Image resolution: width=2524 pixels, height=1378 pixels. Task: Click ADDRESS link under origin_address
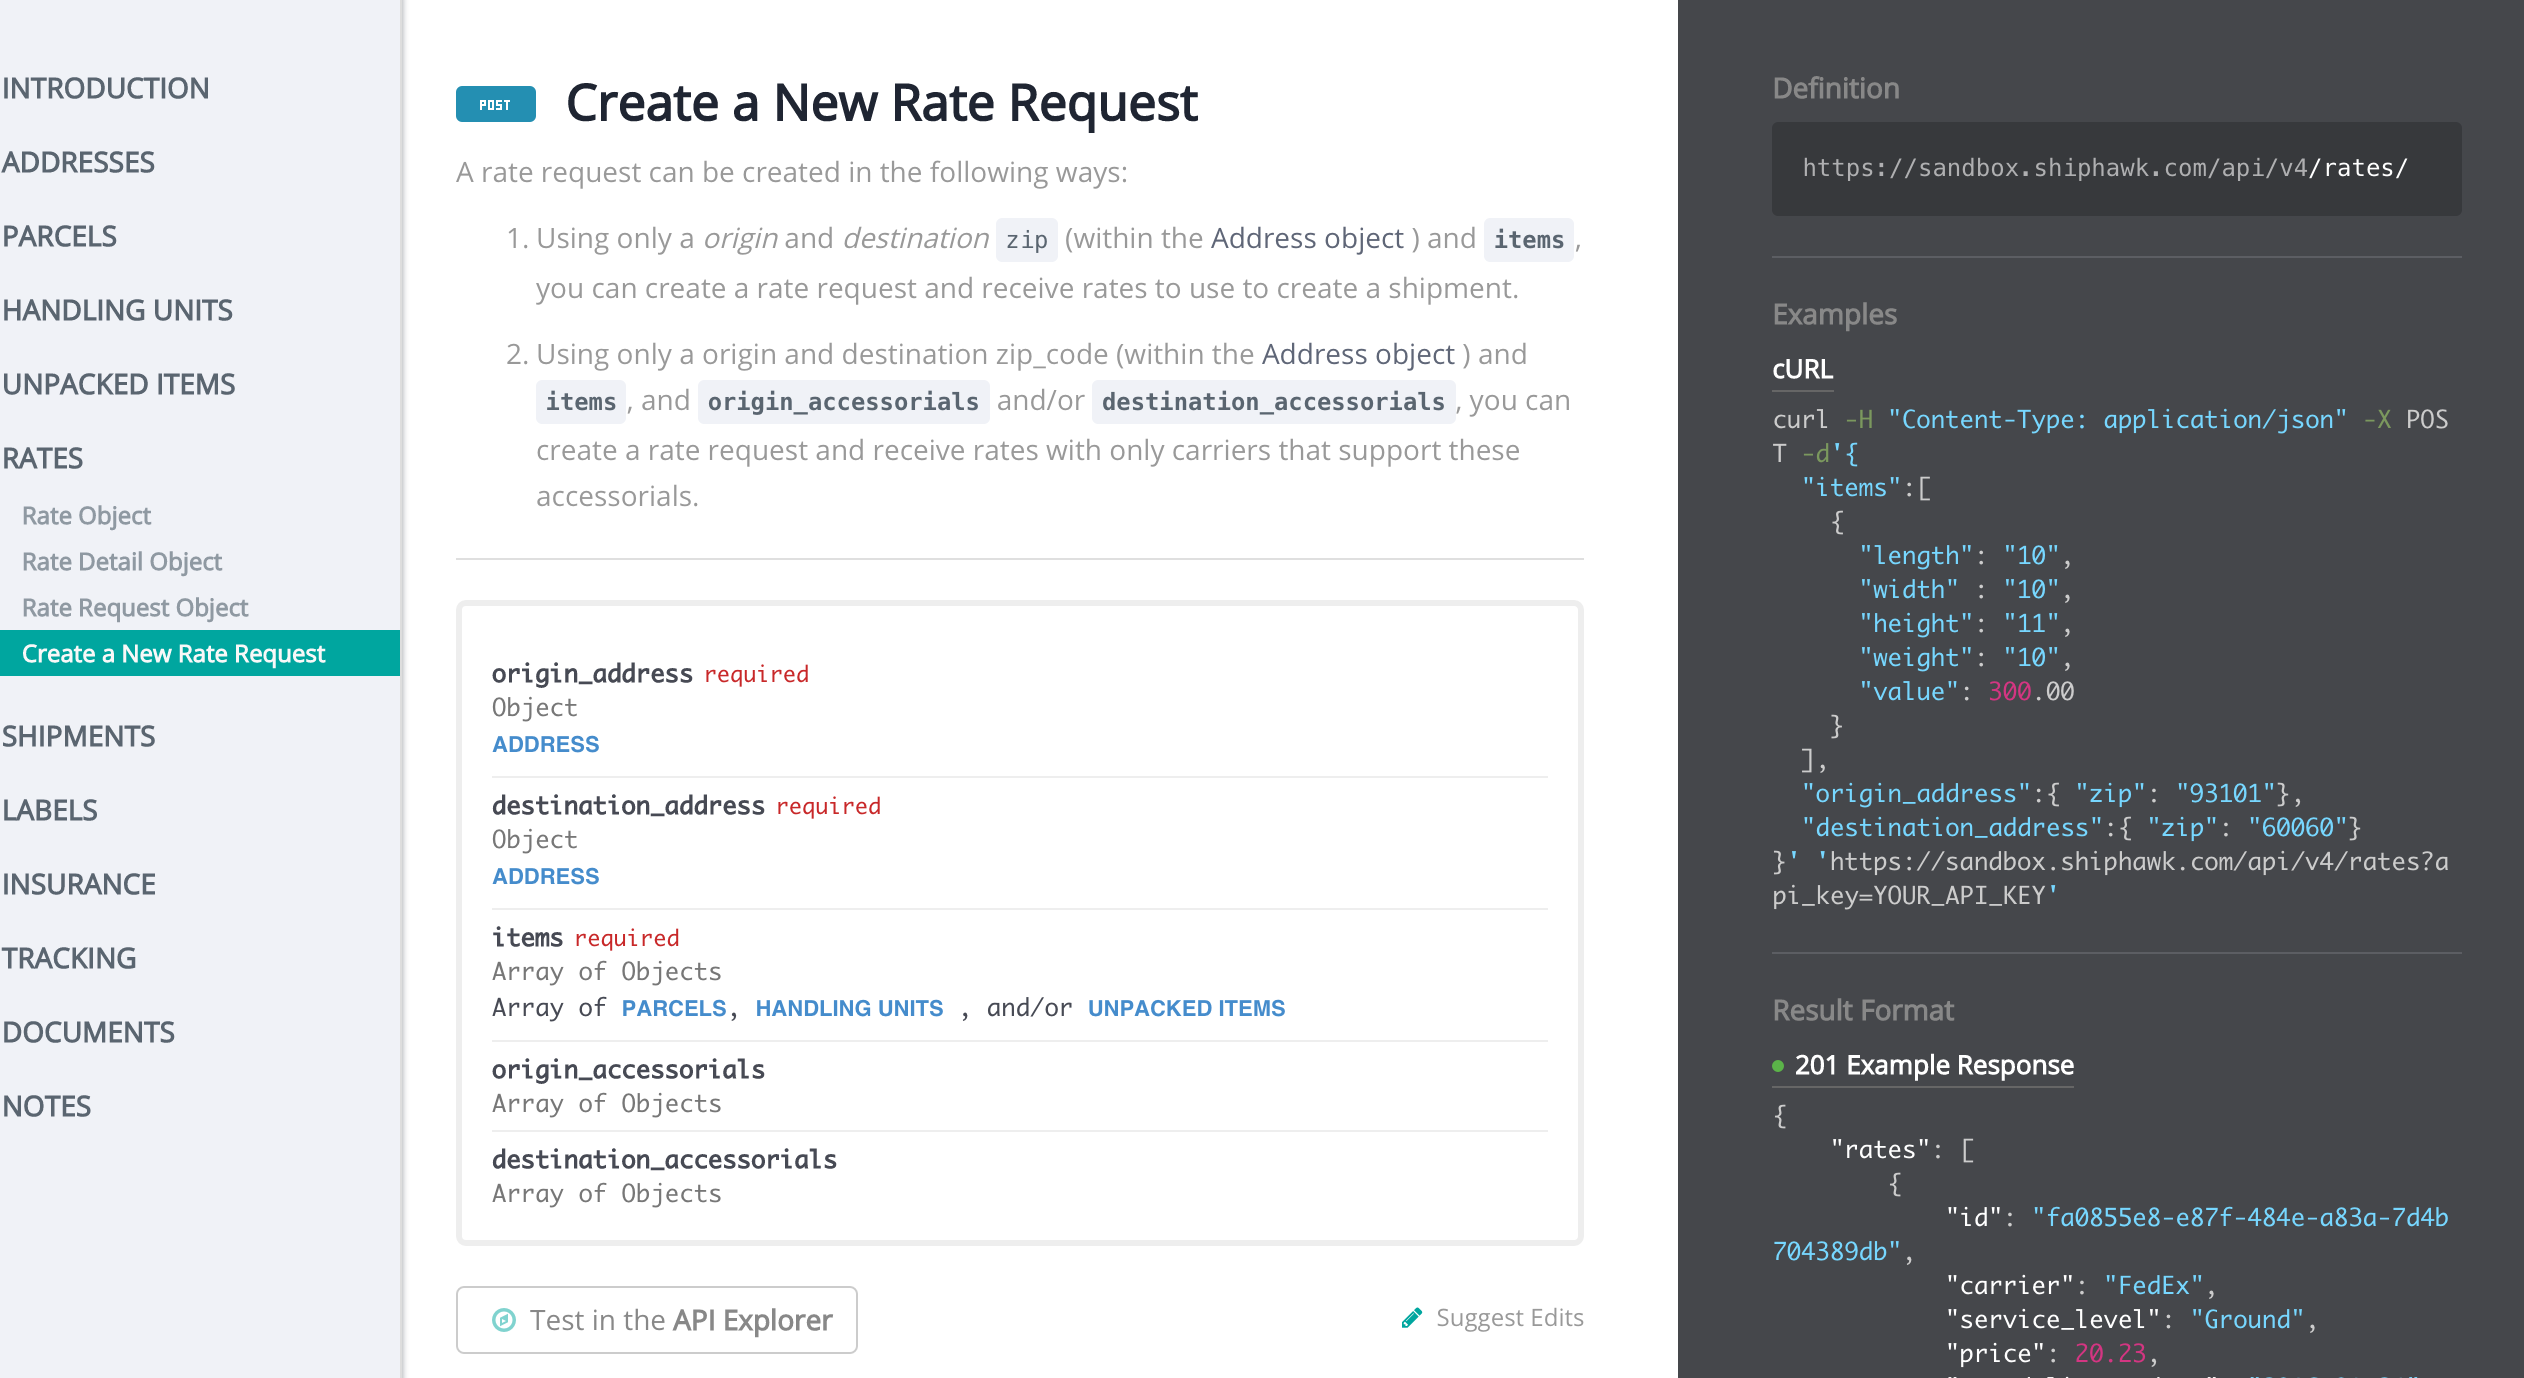tap(545, 744)
